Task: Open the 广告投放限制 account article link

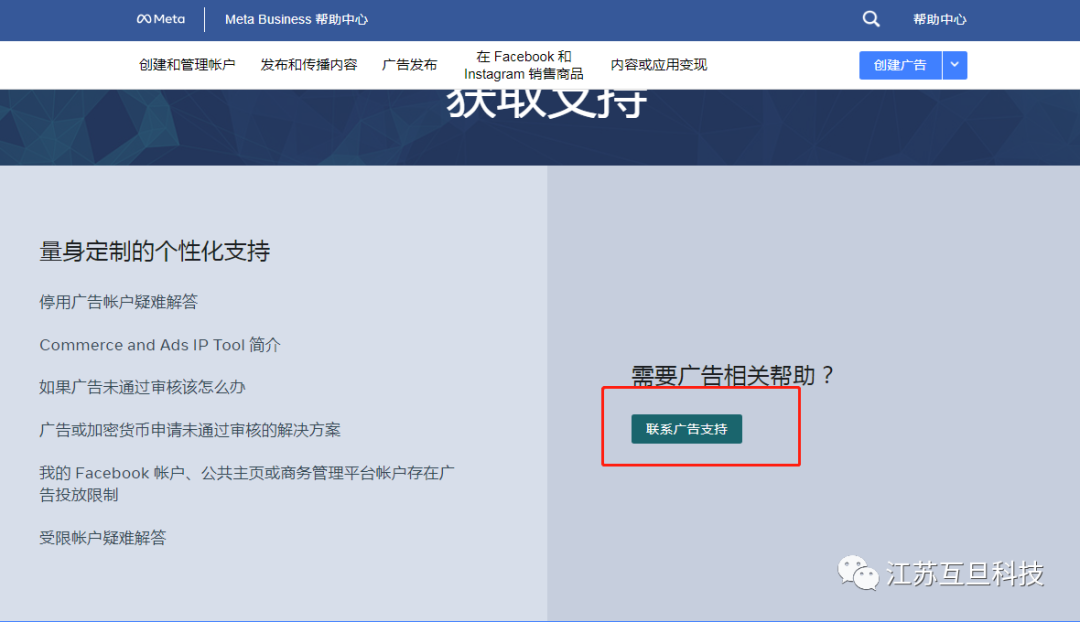Action: 247,483
